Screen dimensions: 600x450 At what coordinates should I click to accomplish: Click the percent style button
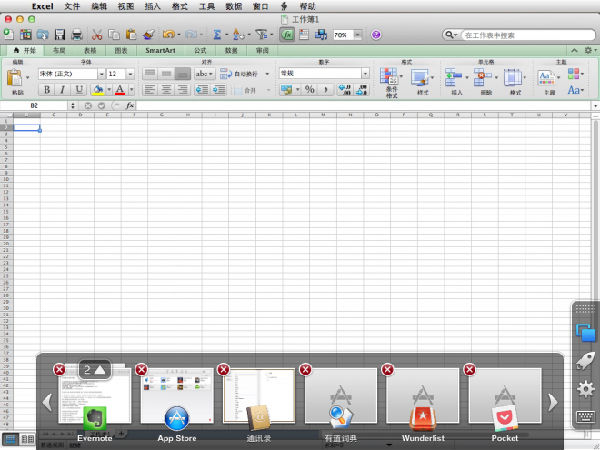coord(310,89)
